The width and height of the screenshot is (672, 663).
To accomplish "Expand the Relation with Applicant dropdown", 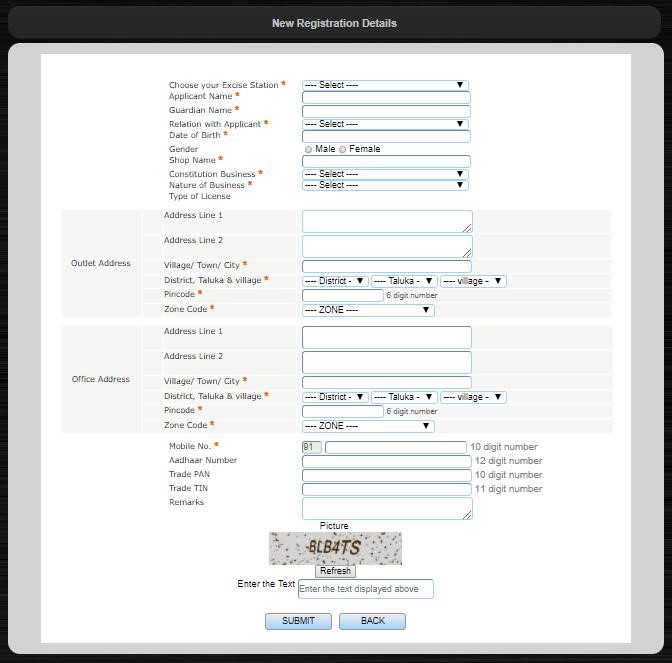I will (x=385, y=124).
